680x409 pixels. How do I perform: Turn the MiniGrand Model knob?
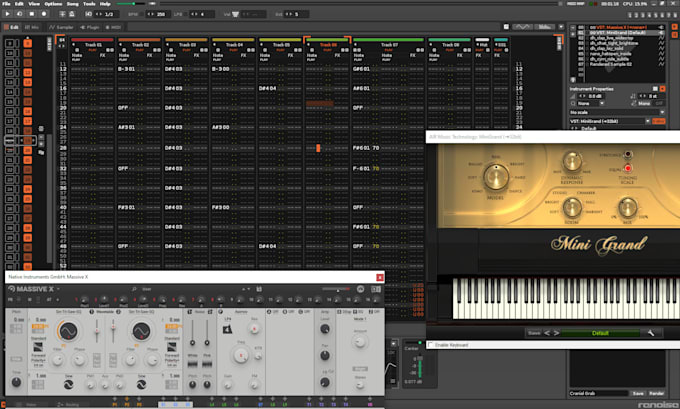pyautogui.click(x=496, y=177)
